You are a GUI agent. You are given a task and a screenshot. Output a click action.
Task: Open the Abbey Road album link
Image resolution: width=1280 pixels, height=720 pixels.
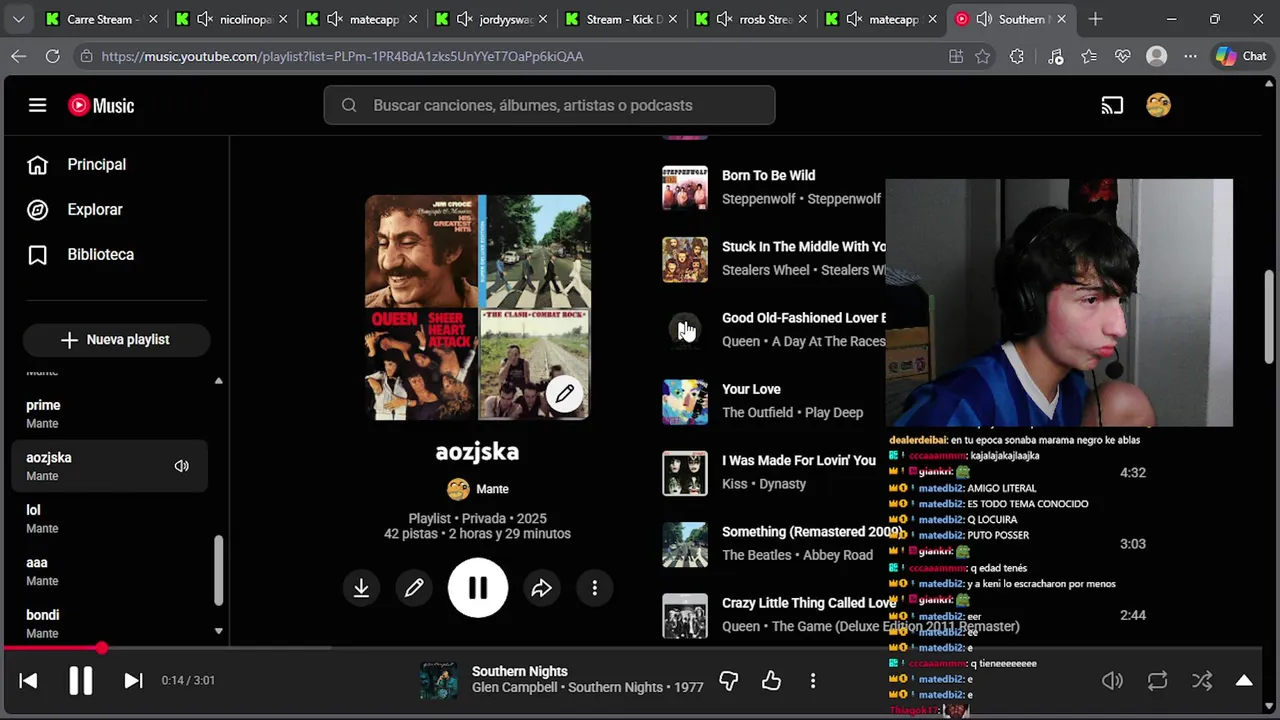coord(839,555)
